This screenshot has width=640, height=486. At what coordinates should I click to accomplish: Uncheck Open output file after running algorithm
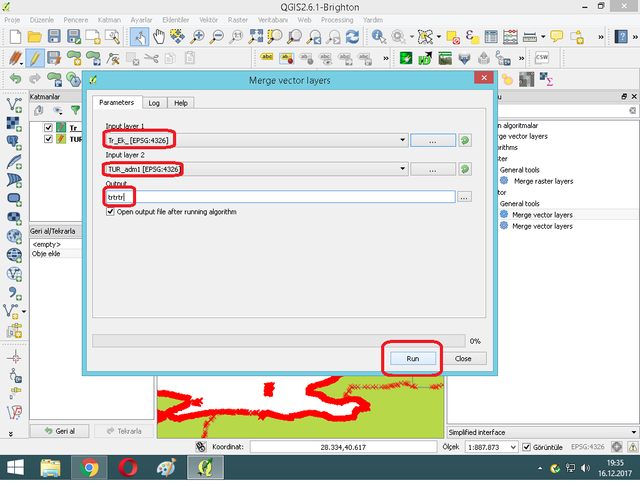pyautogui.click(x=110, y=212)
